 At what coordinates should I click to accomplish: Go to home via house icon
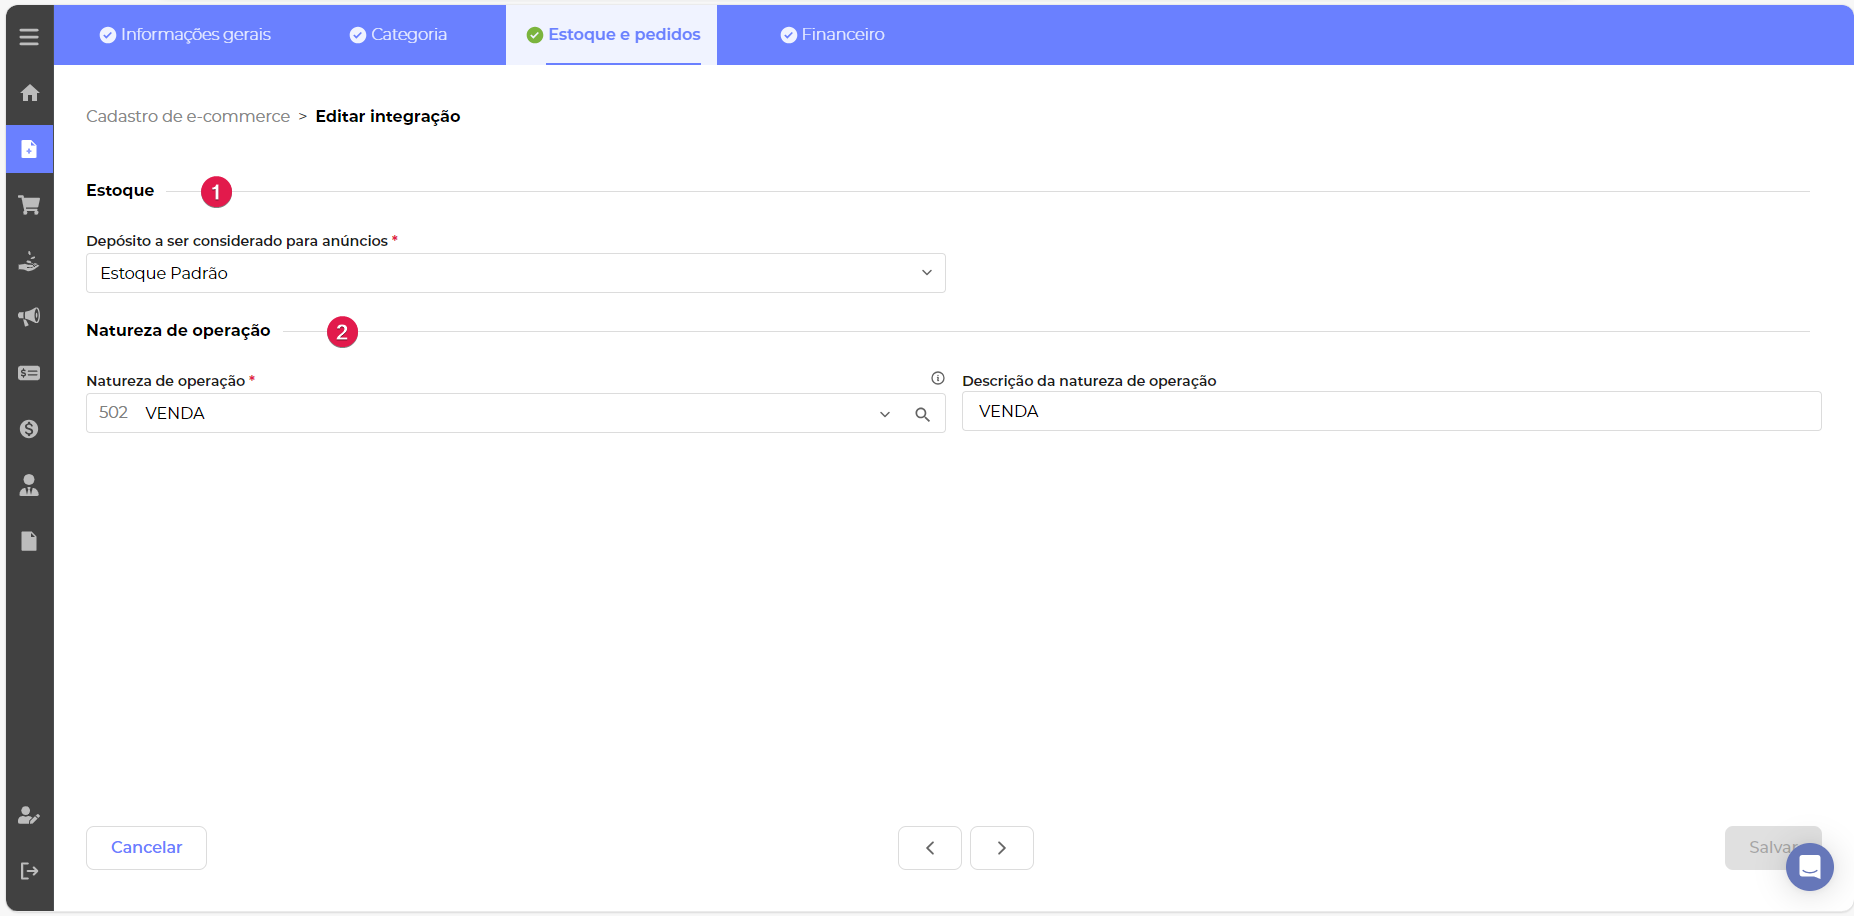29,93
